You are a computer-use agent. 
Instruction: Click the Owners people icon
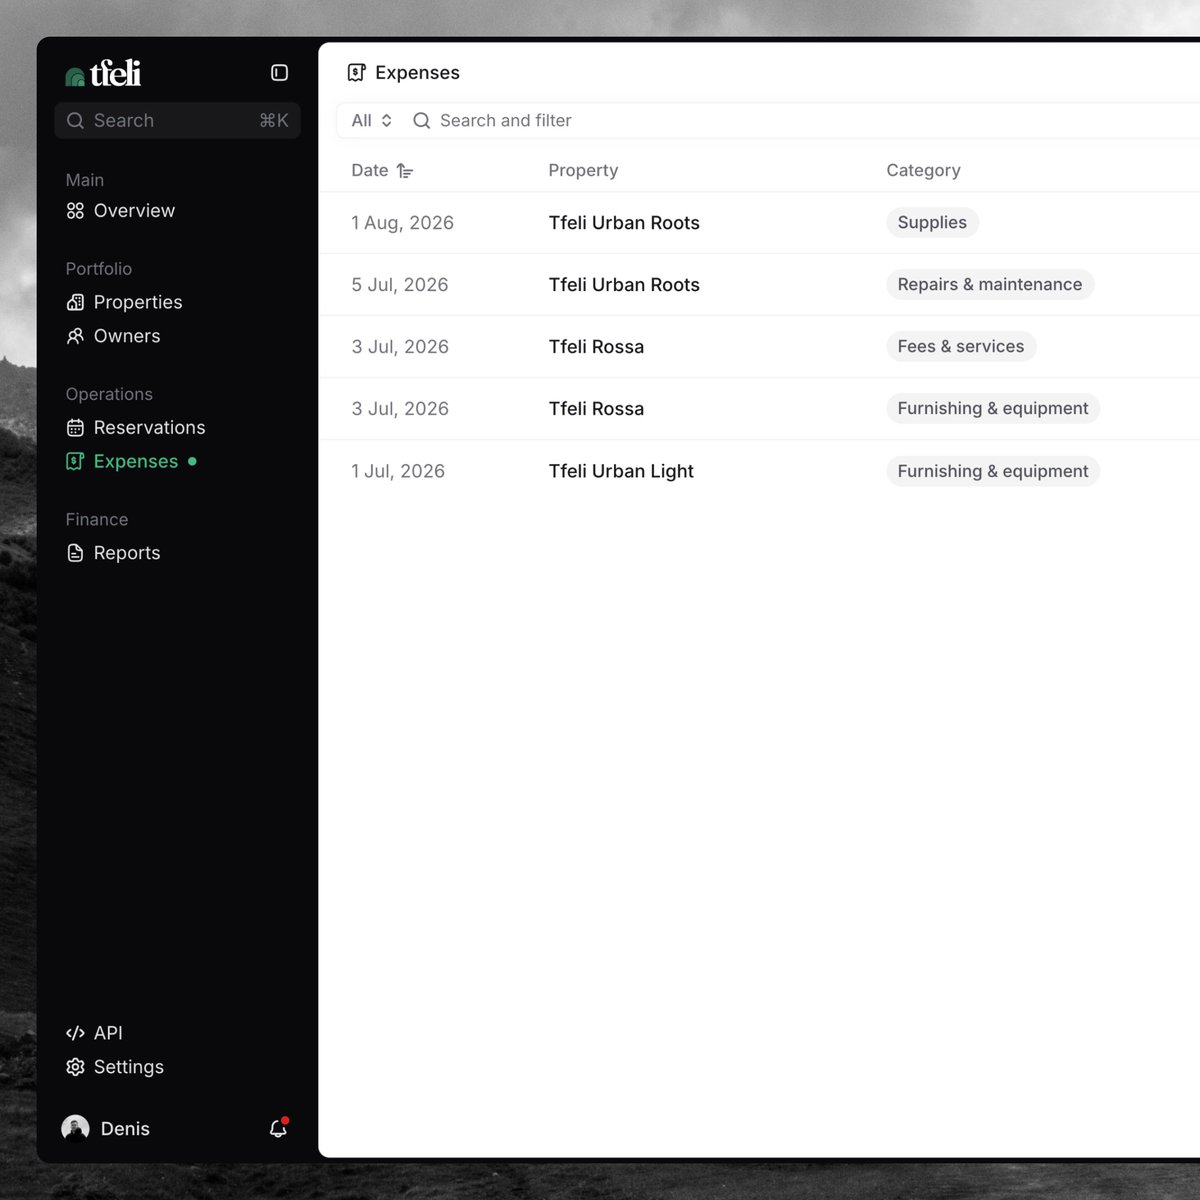tap(75, 336)
